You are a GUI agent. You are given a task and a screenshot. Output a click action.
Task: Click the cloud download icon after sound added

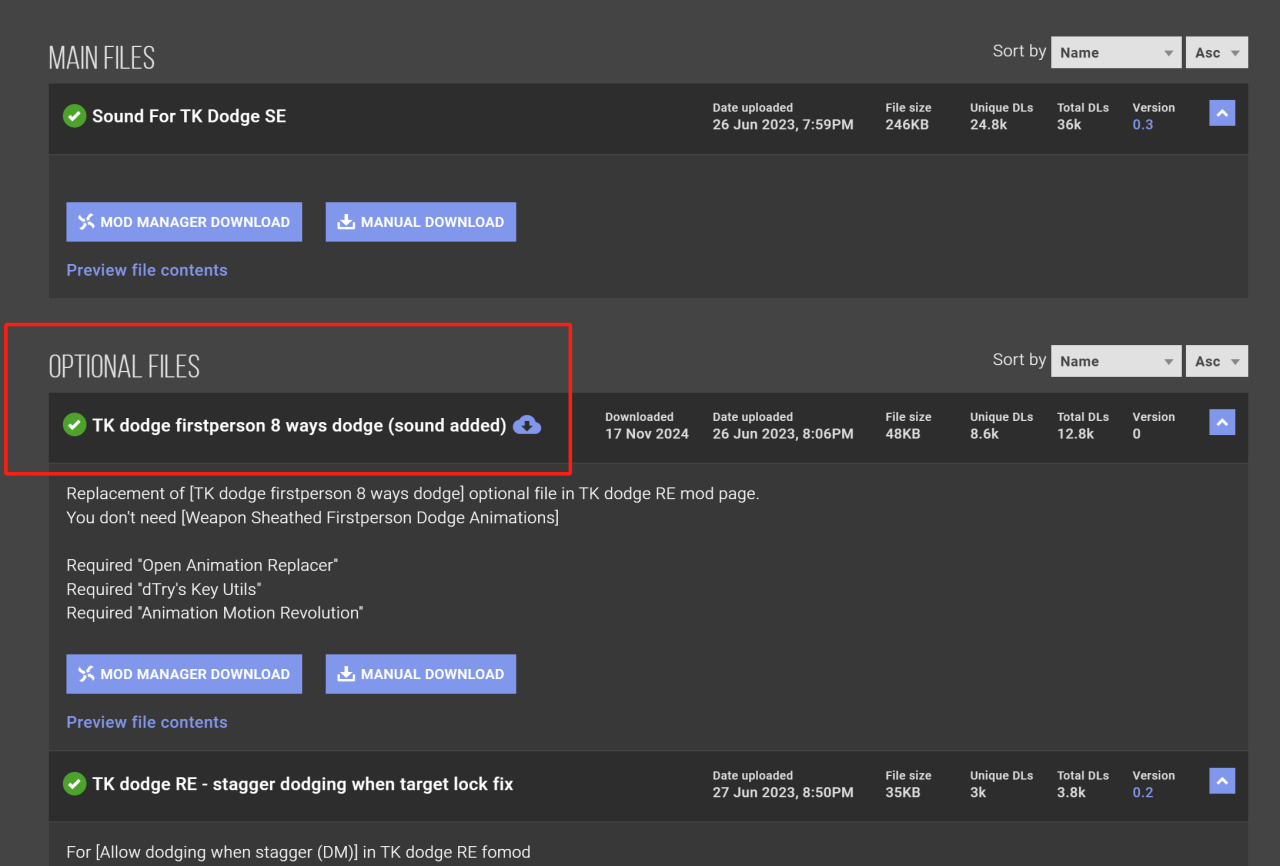(527, 425)
